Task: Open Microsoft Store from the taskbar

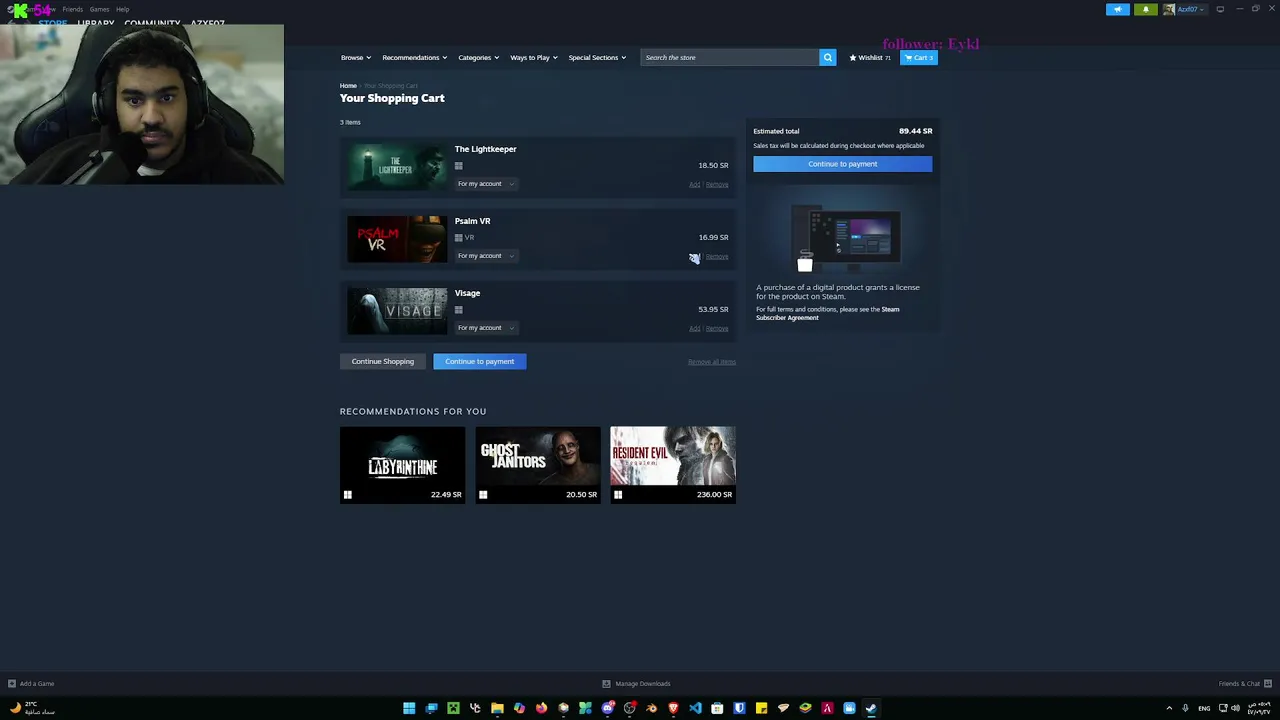Action: point(717,708)
